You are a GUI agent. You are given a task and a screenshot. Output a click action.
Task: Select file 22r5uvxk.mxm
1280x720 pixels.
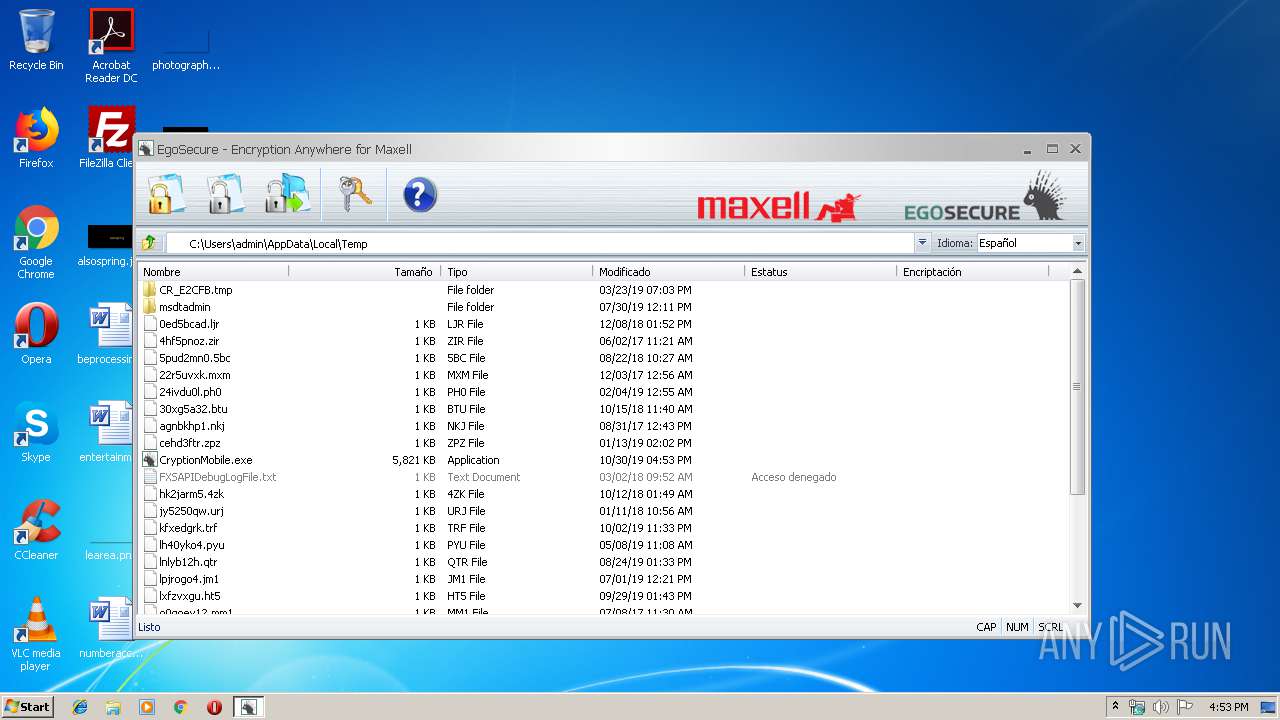pyautogui.click(x=194, y=375)
